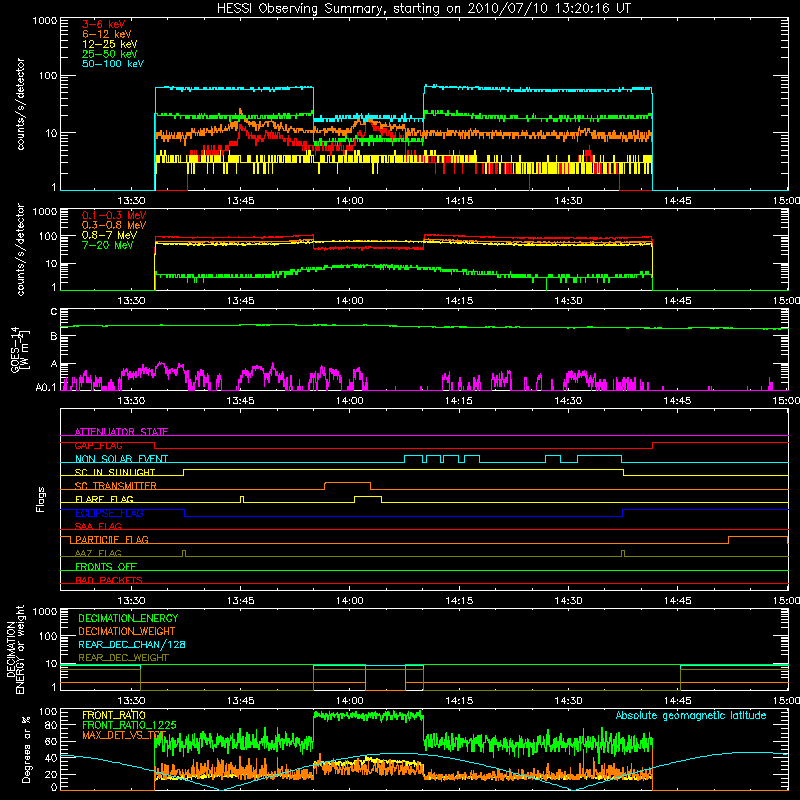Click counts/s/detector axis title of keV panel
This screenshot has width=800, height=800.
[20, 104]
